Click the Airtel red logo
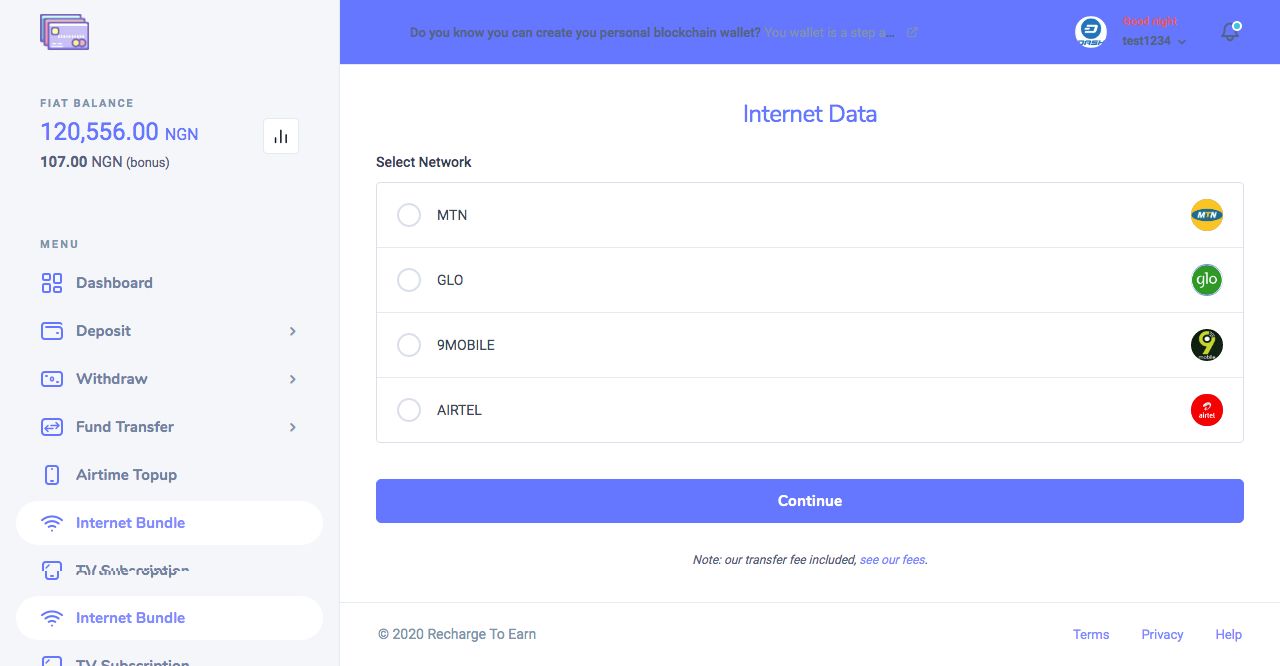 [1207, 410]
